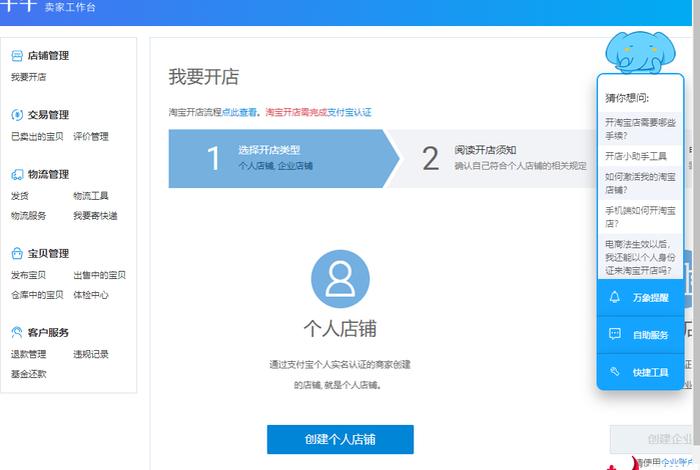
Task: Click the 交易管理 icon in sidebar
Action: 17,115
